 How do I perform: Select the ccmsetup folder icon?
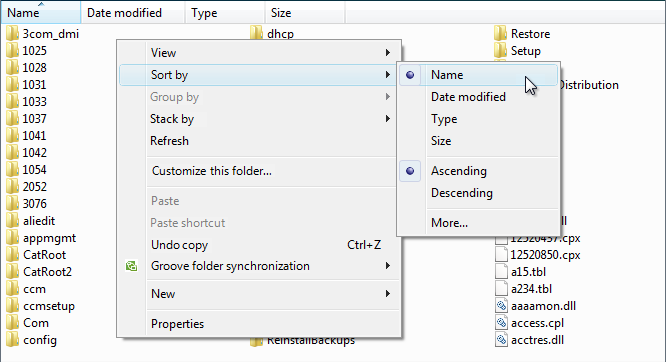12,306
